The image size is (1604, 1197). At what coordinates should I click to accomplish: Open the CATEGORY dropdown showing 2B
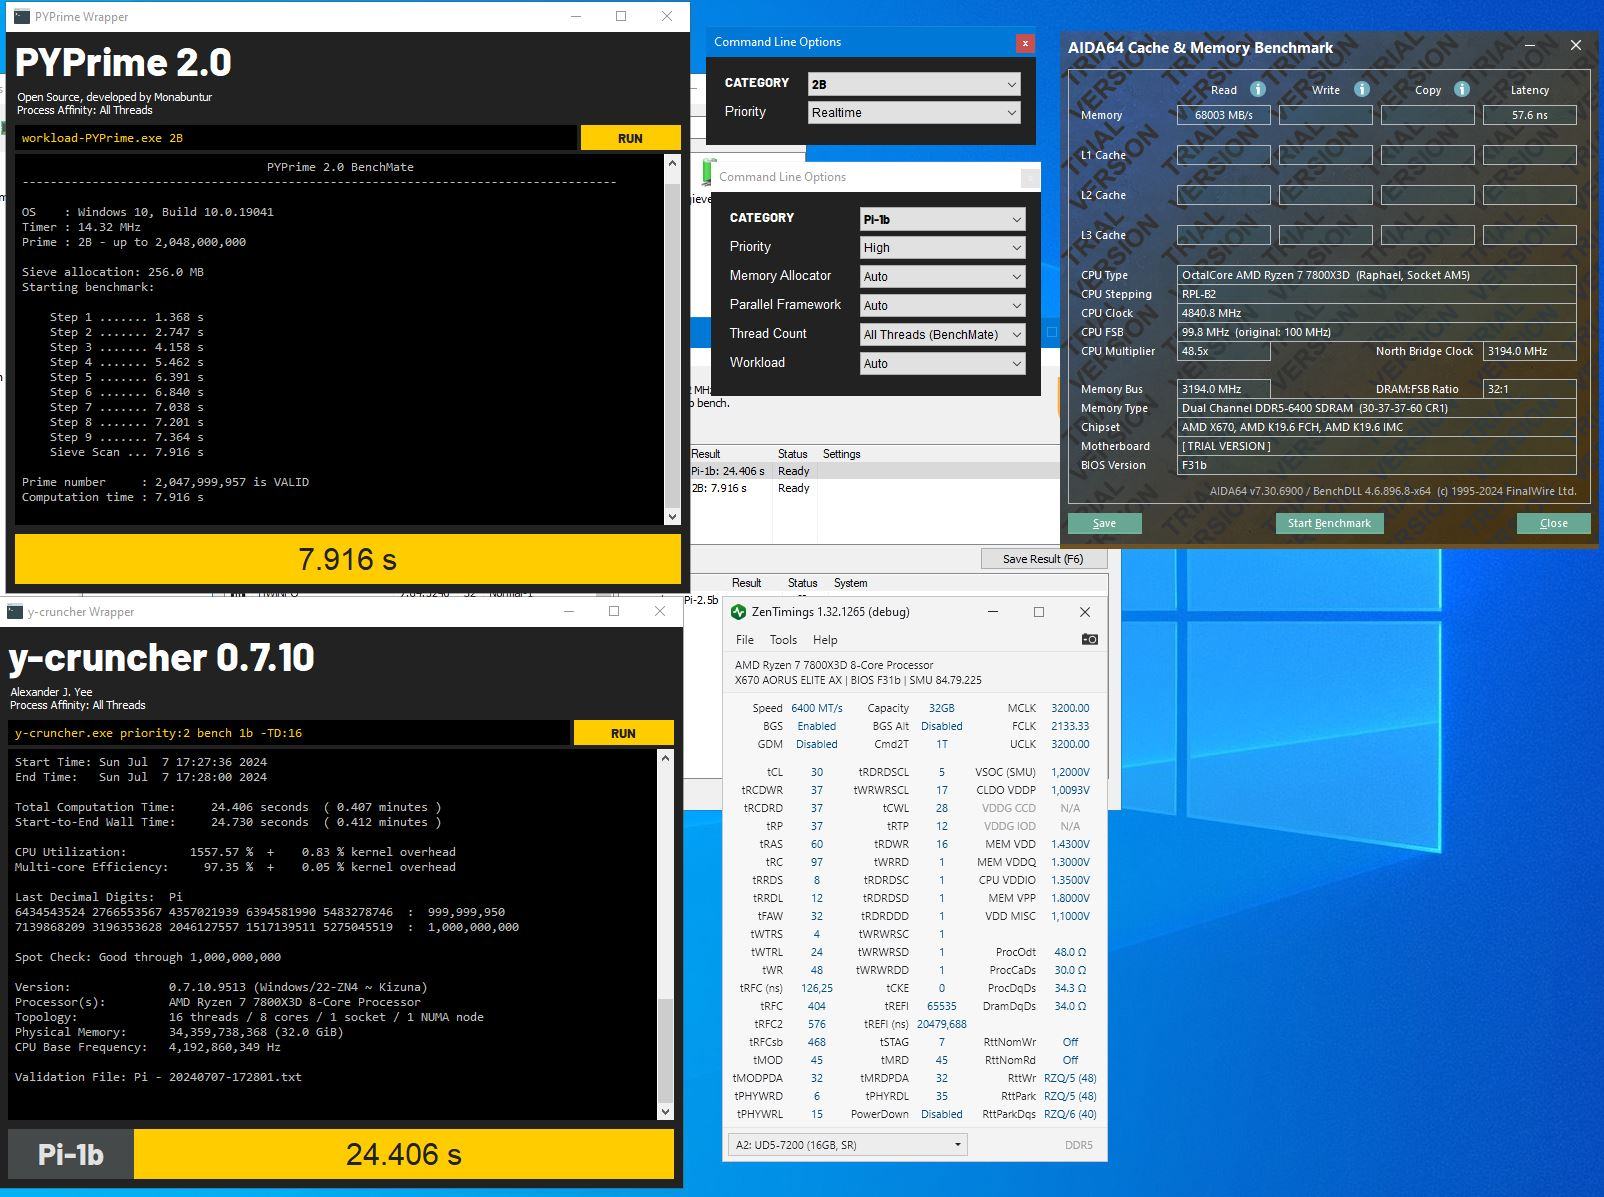click(914, 84)
